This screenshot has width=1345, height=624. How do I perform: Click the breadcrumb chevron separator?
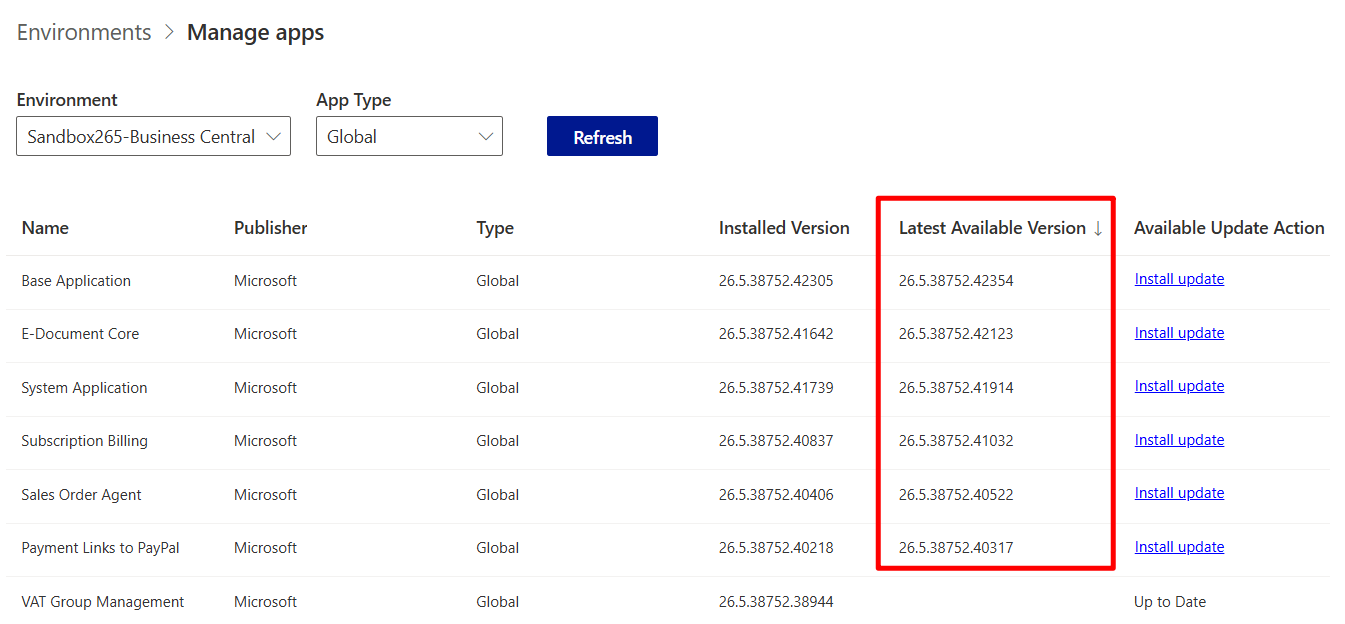point(169,32)
